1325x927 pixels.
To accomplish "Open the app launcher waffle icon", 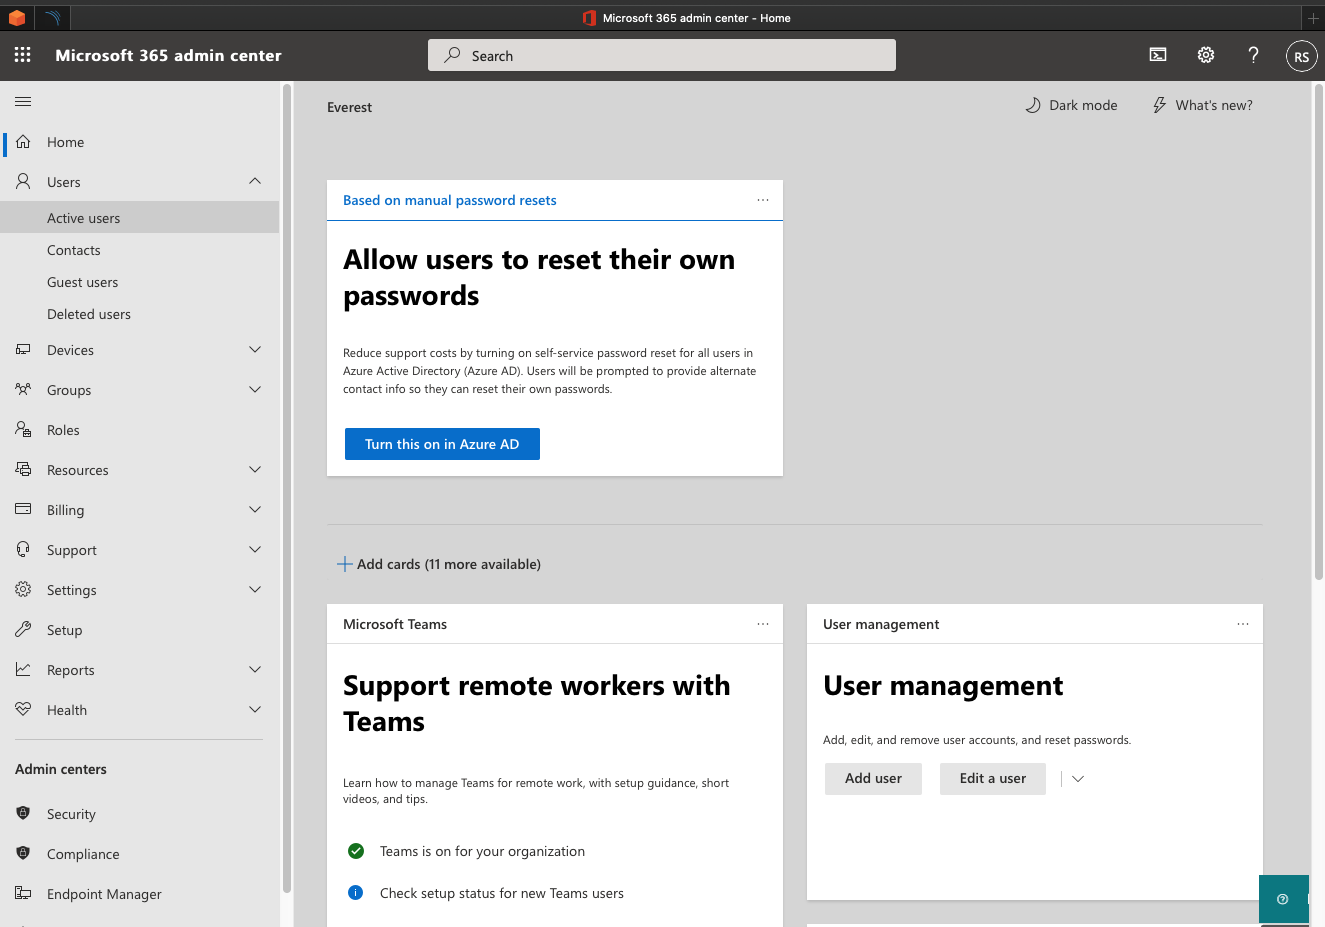I will 22,55.
